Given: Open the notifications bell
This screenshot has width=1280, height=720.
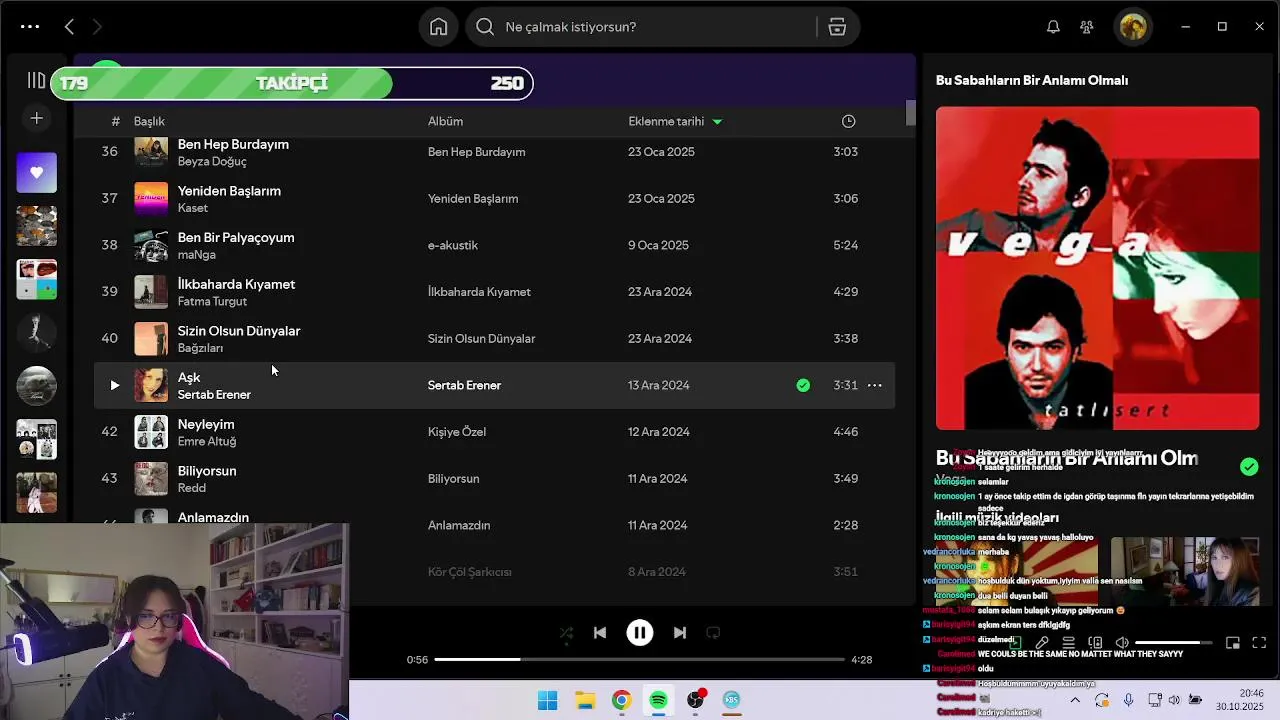Looking at the screenshot, I should click(x=1053, y=27).
